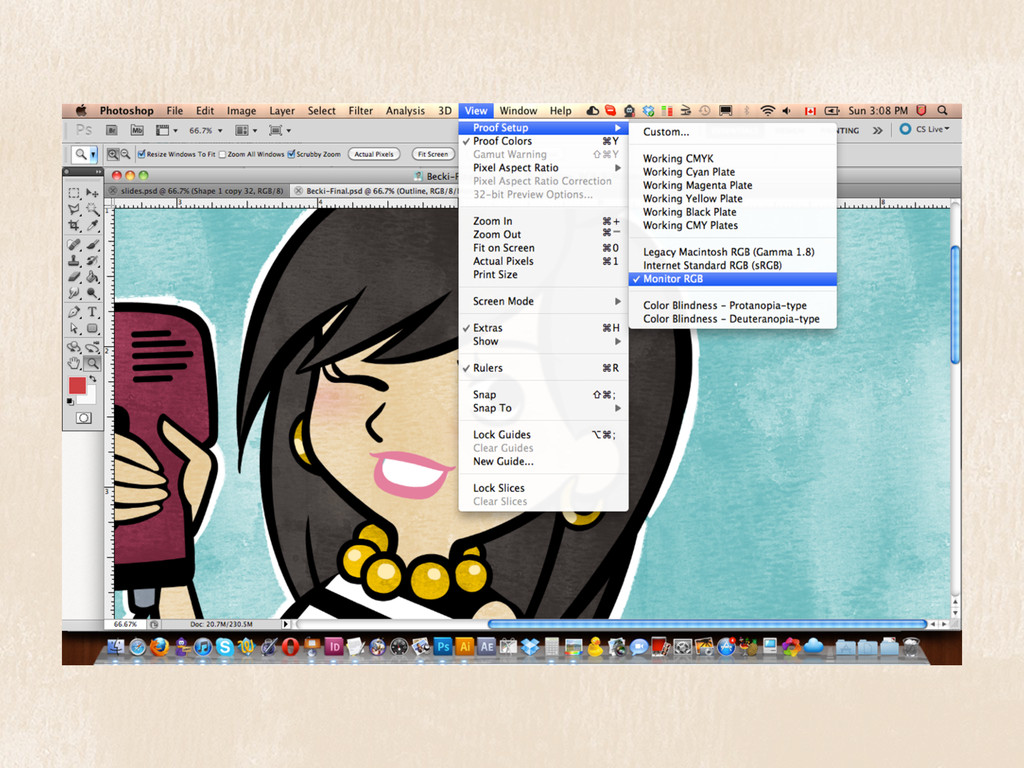
Task: Uncheck Resize Windows To Fit
Action: [x=141, y=154]
